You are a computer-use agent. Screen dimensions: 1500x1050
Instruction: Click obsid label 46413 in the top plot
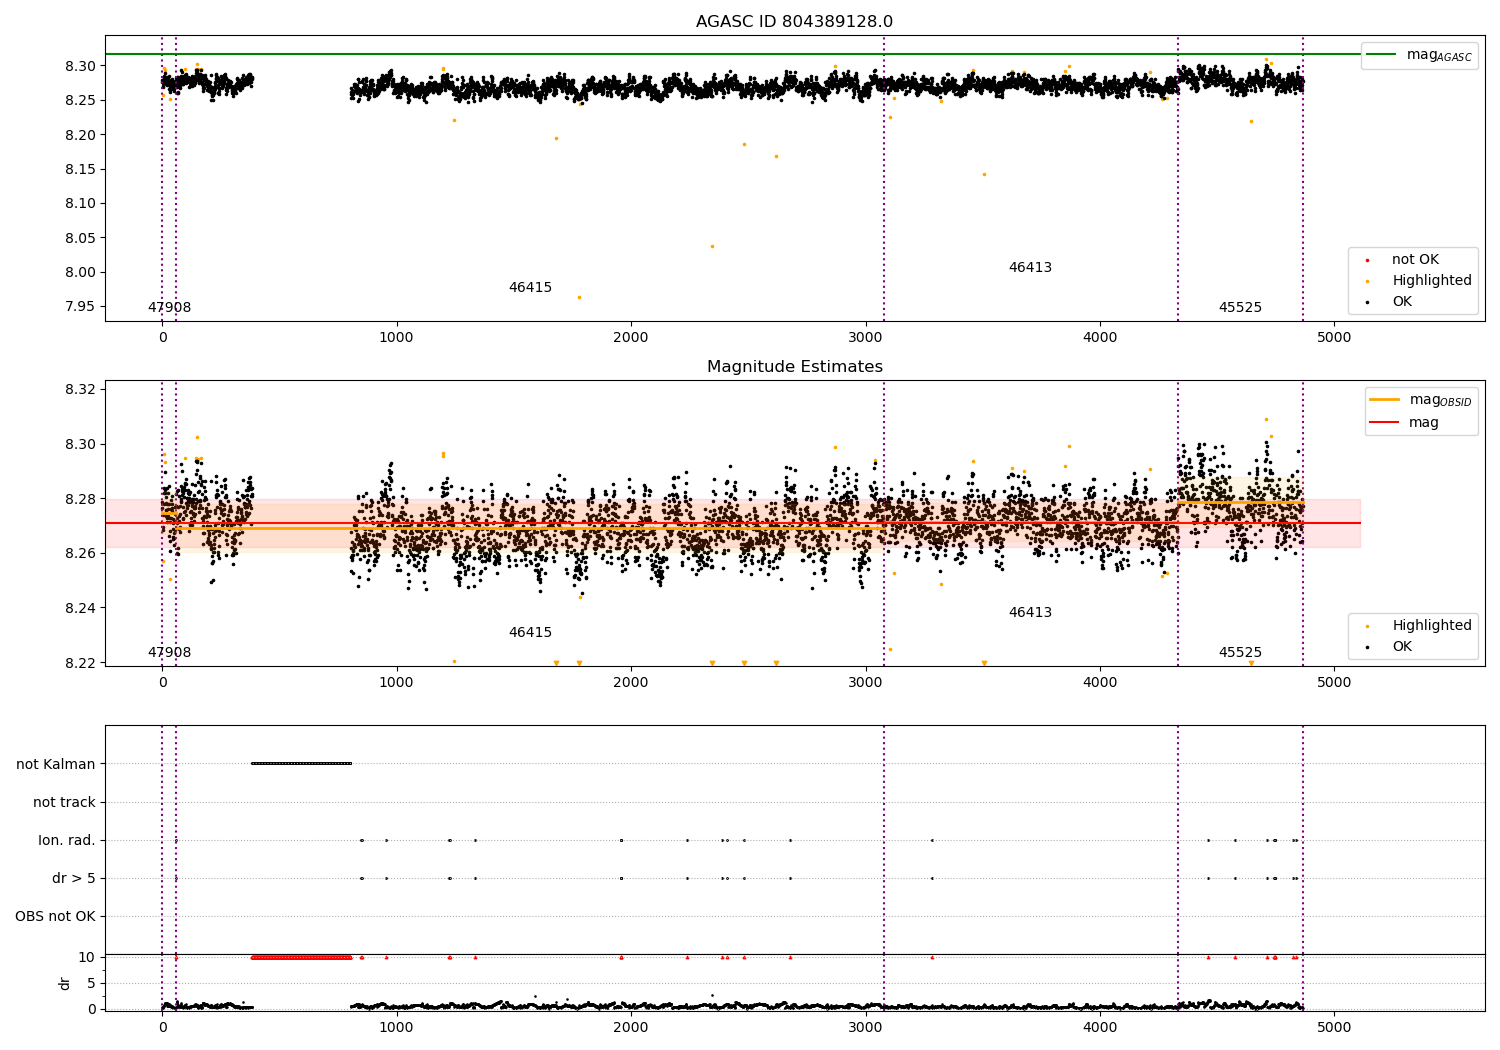click(x=1030, y=268)
